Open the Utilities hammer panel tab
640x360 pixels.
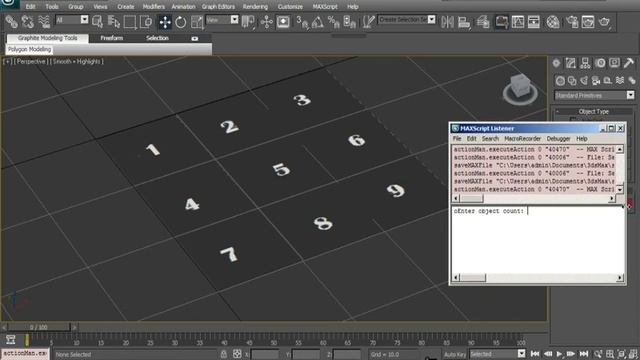629,63
